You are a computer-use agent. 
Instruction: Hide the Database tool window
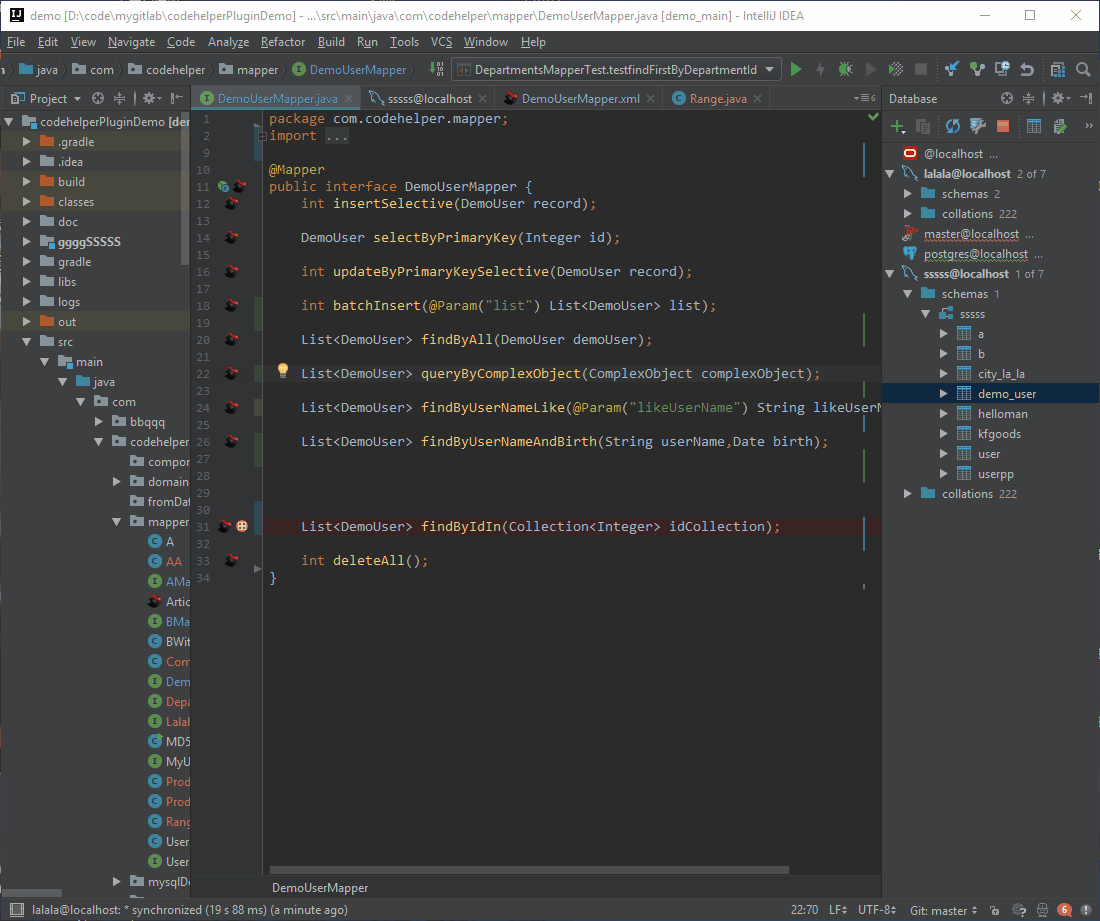pyautogui.click(x=1086, y=98)
